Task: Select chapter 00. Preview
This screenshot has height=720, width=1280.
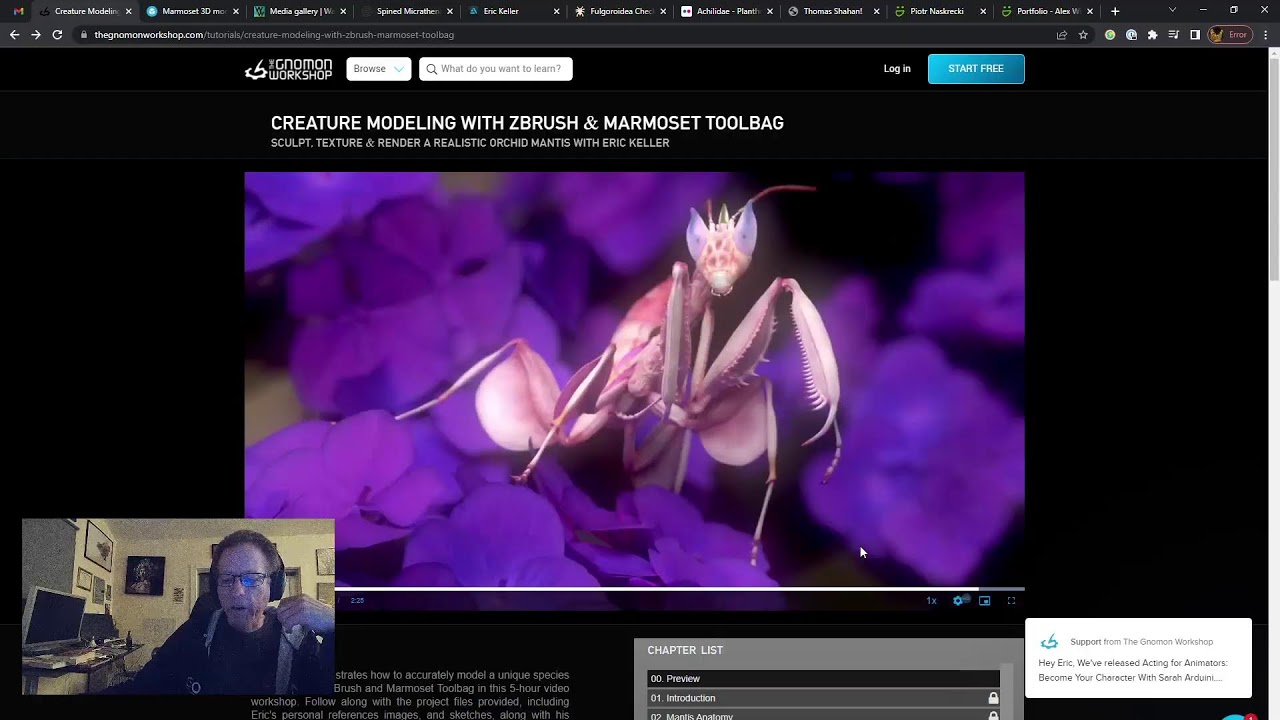Action: 823,678
